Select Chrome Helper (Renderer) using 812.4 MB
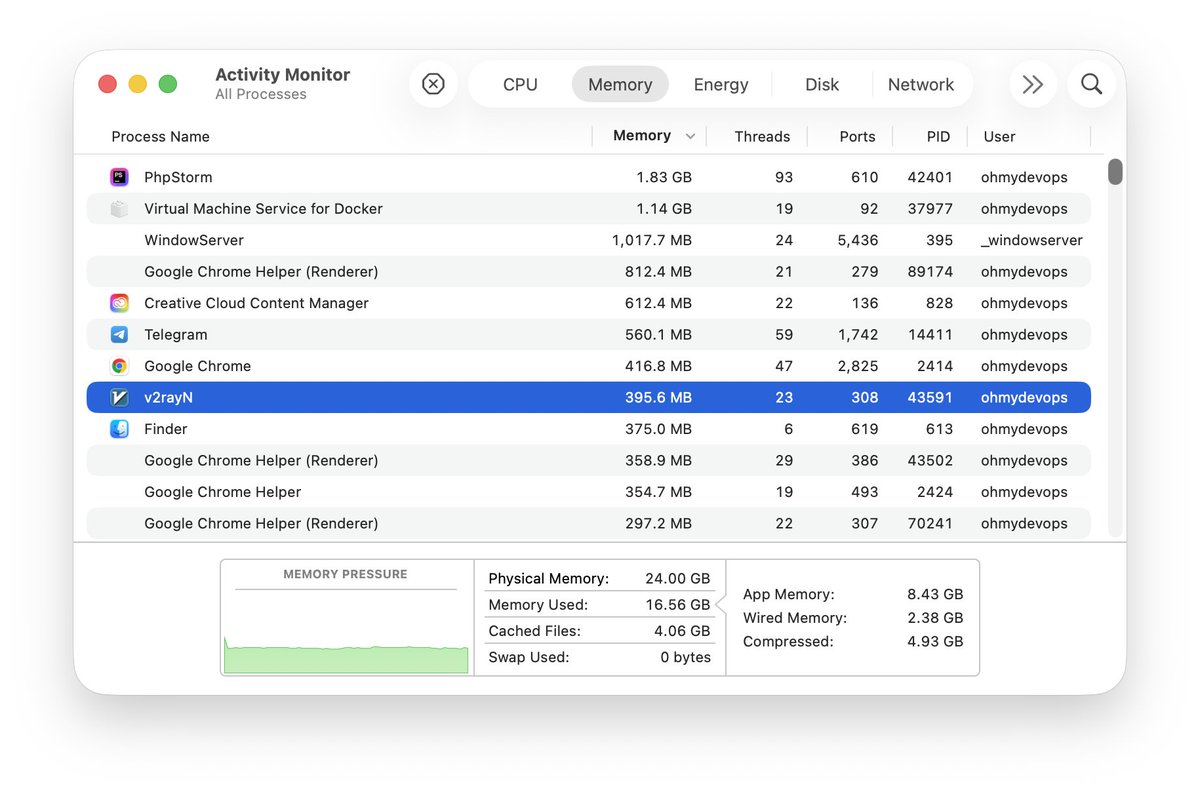This screenshot has height=792, width=1200. (x=588, y=272)
